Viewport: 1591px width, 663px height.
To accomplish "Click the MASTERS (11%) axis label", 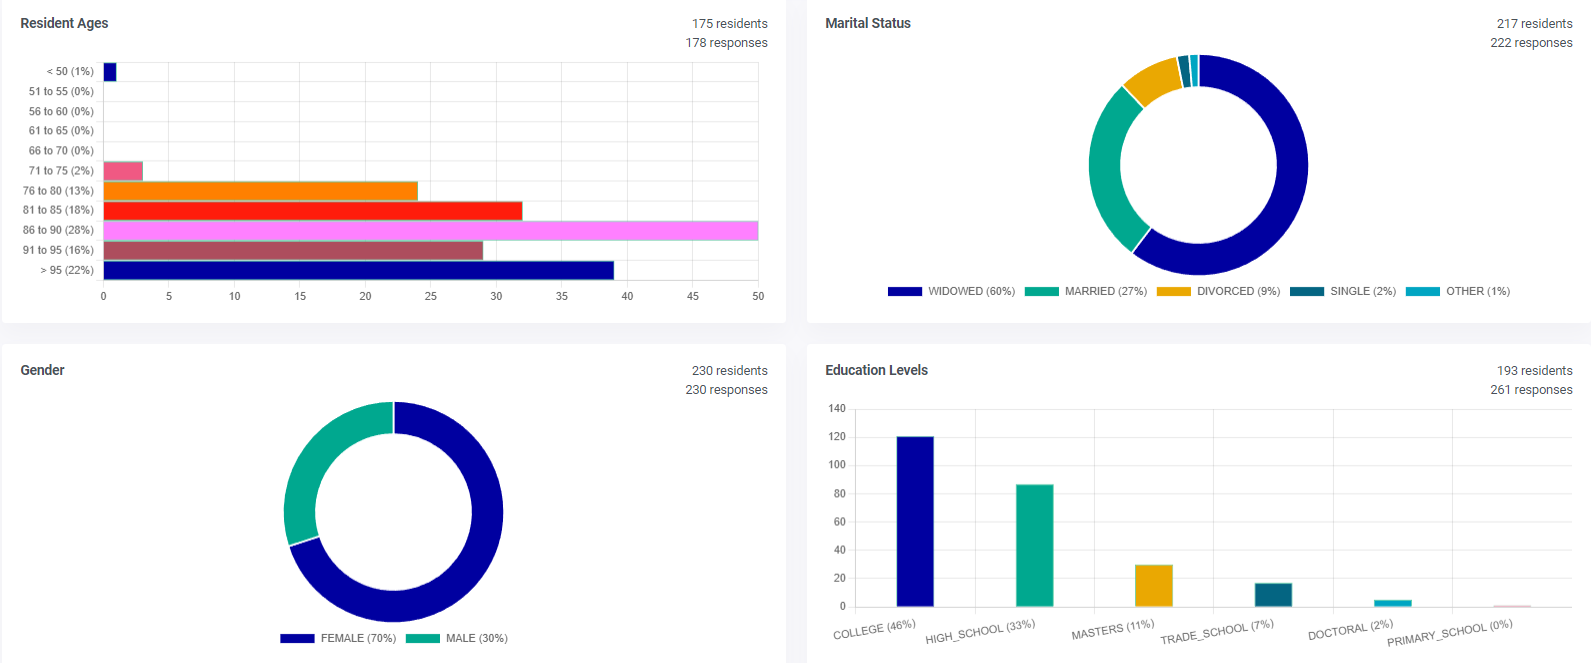I will click(1113, 630).
